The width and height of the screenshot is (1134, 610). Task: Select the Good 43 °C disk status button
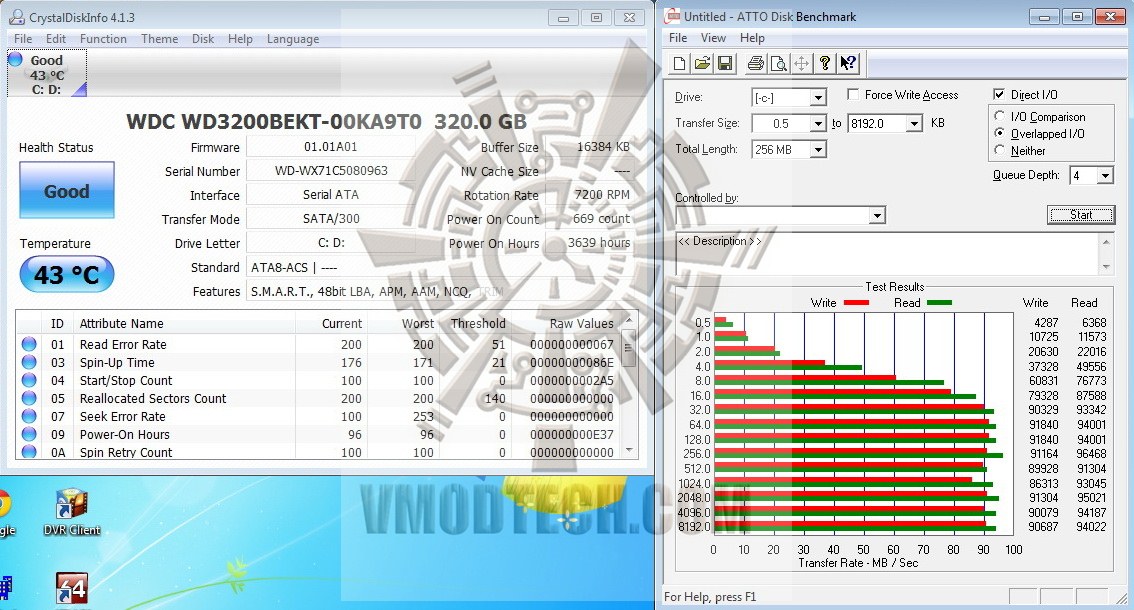(47, 73)
